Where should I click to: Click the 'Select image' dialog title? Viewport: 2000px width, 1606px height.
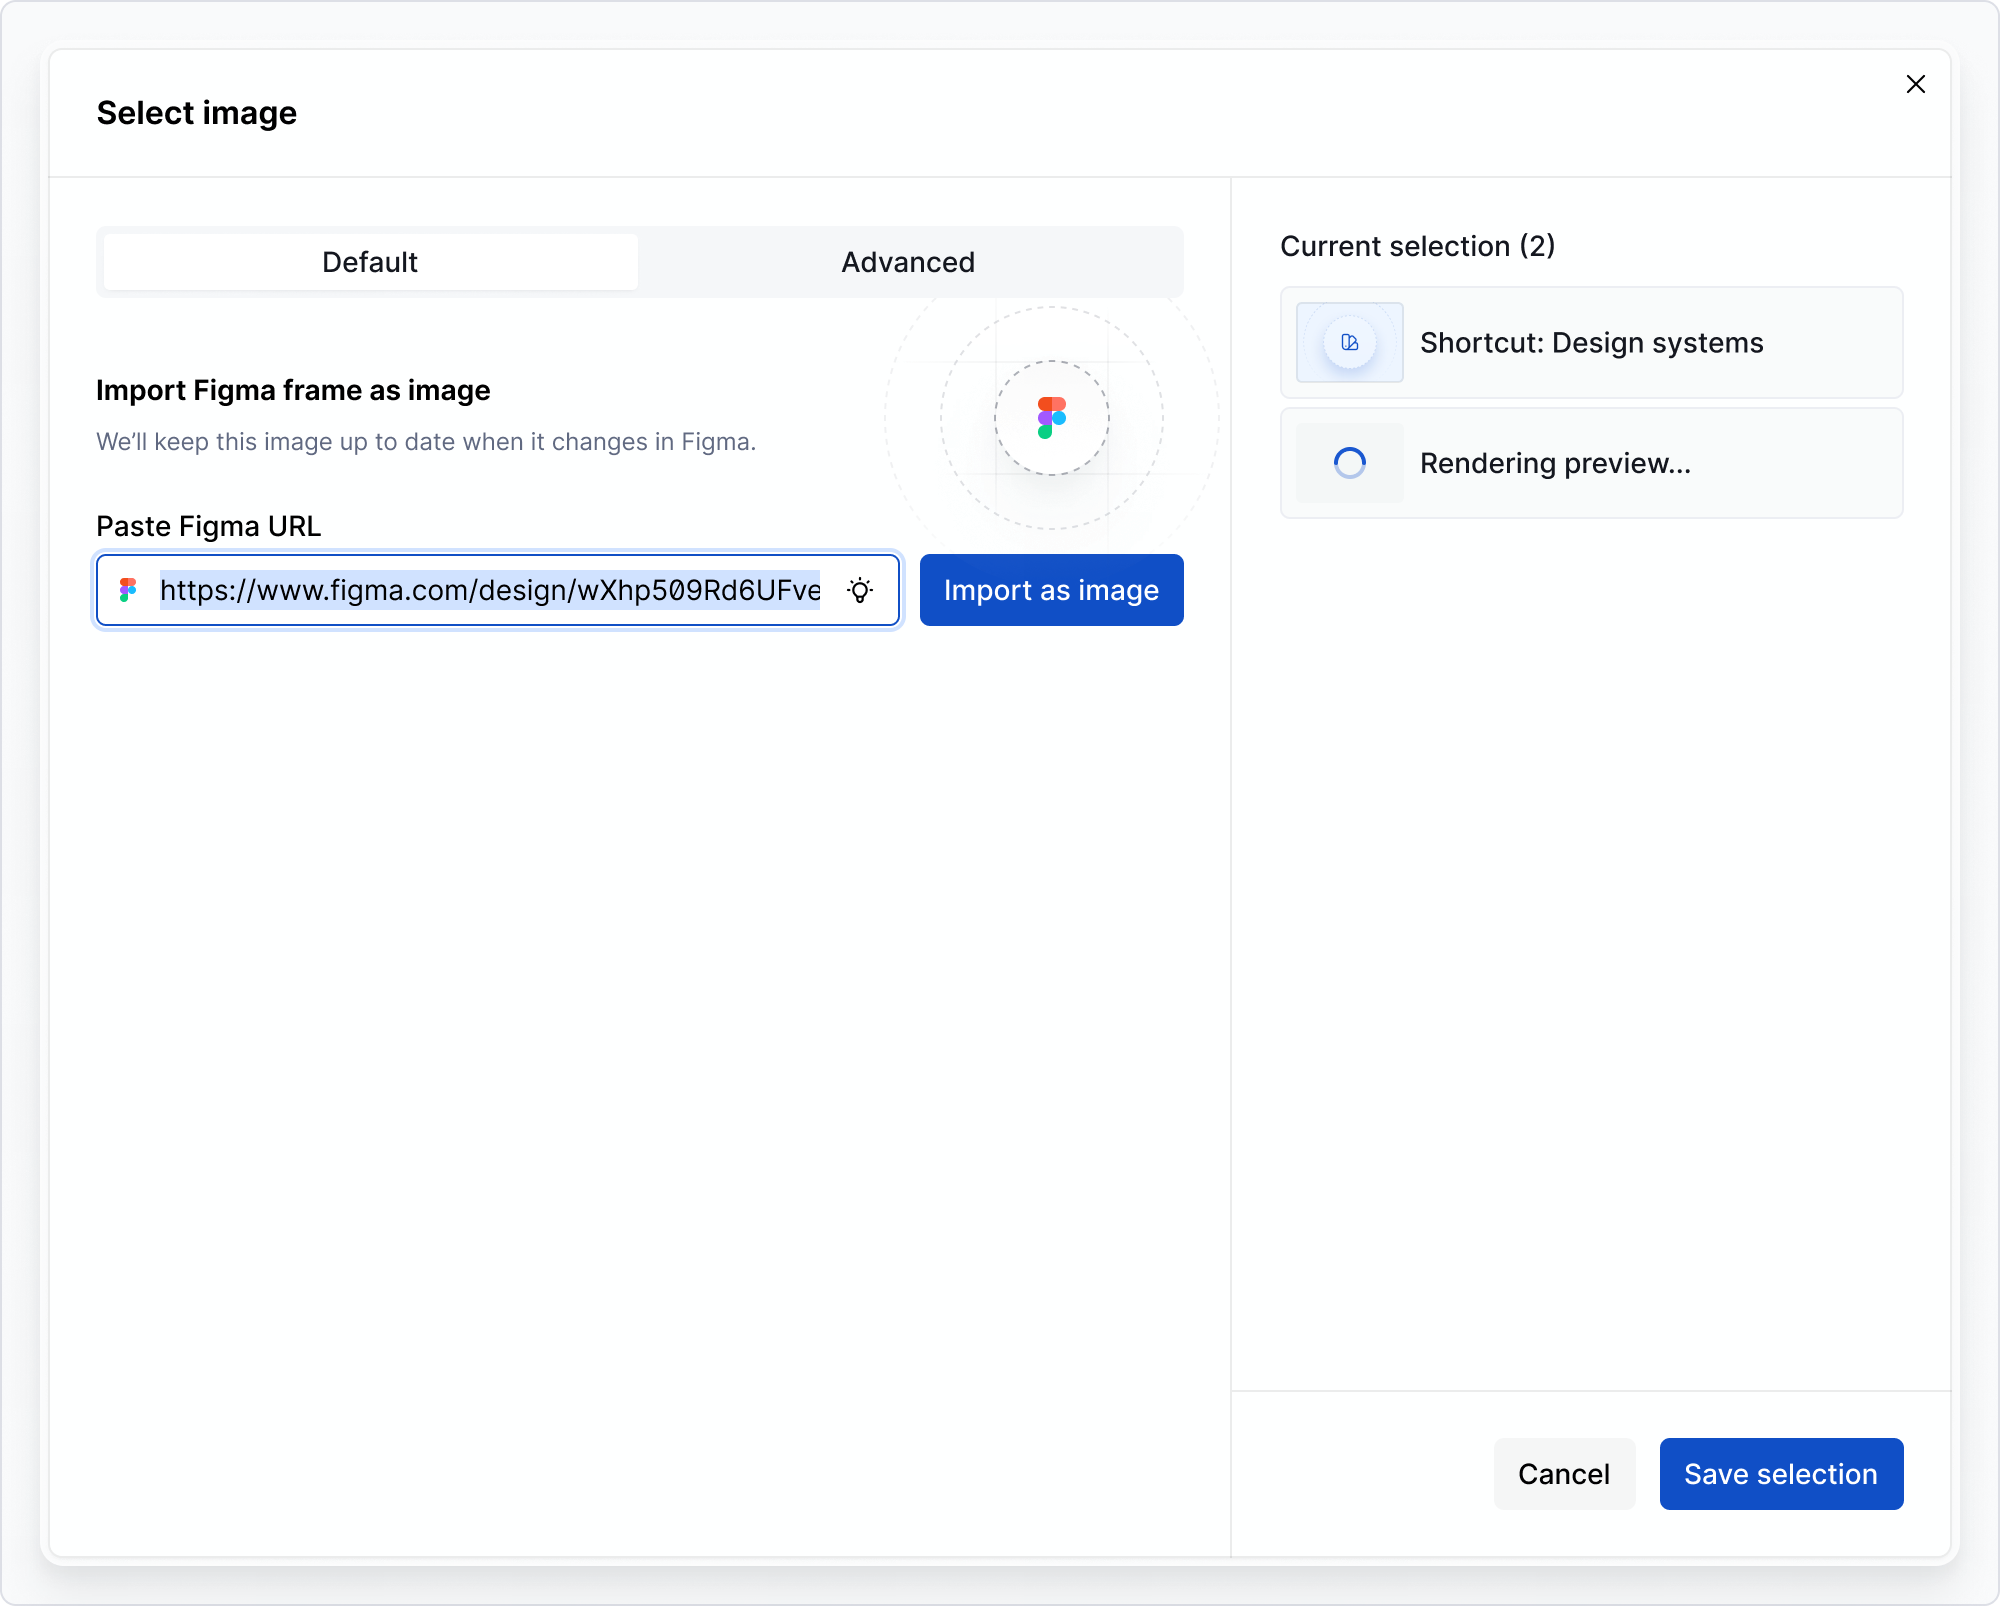coord(197,113)
